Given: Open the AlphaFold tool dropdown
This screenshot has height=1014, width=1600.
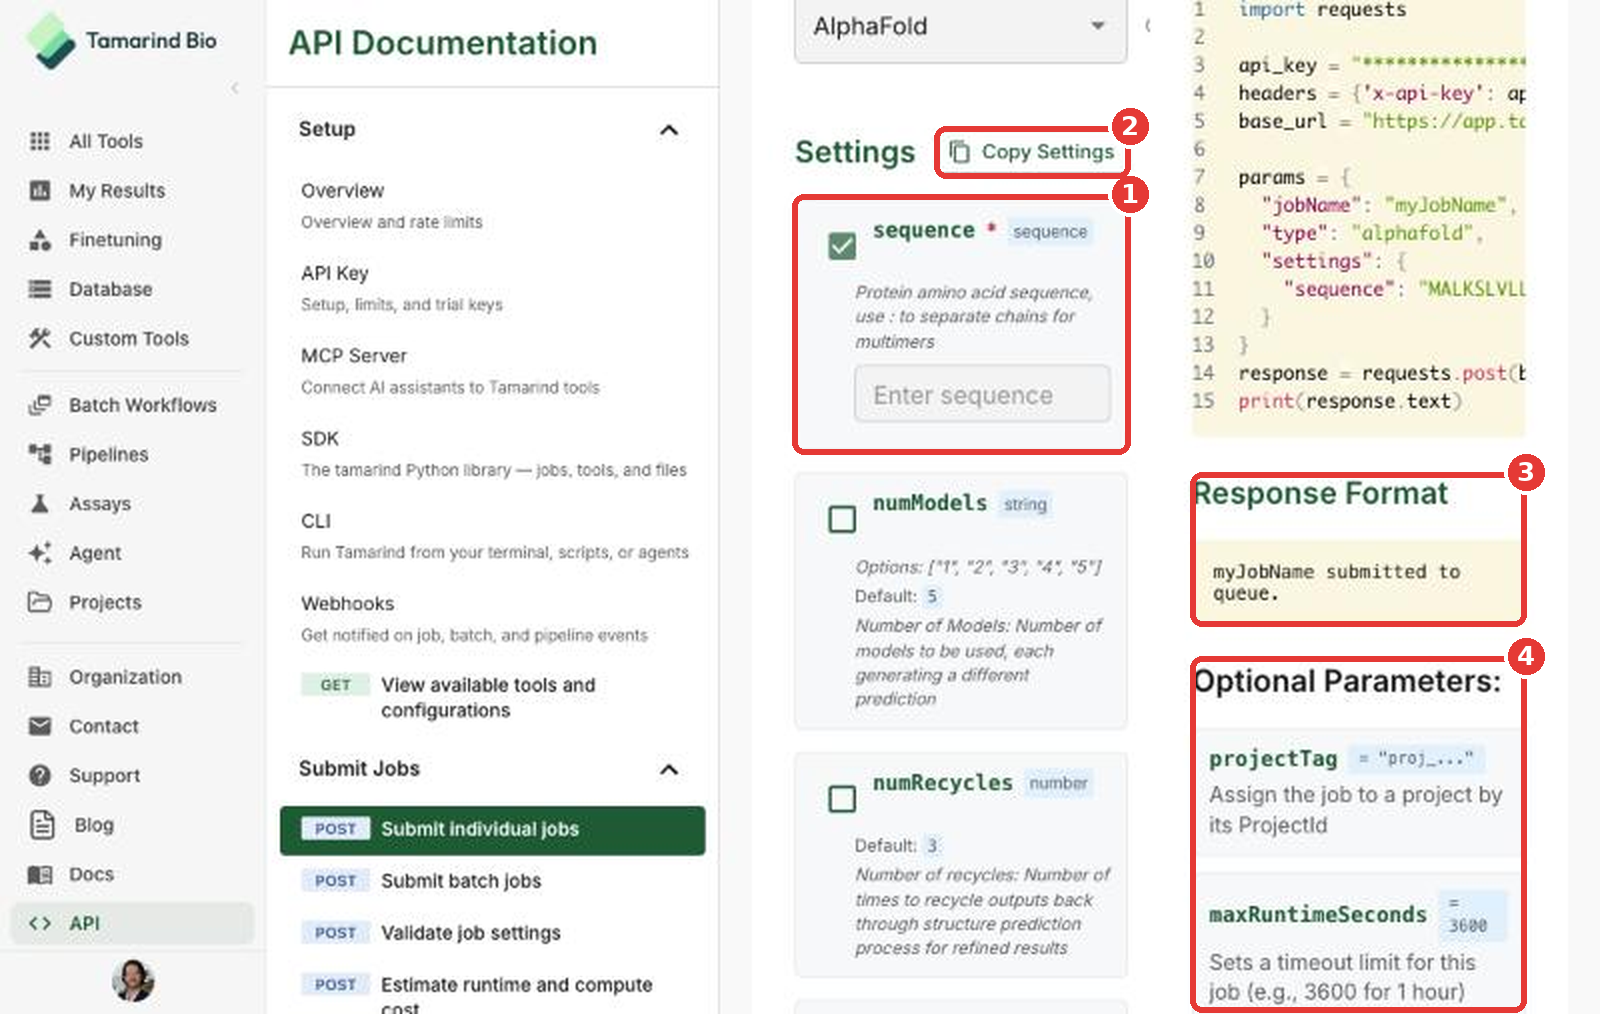Looking at the screenshot, I should tap(960, 28).
